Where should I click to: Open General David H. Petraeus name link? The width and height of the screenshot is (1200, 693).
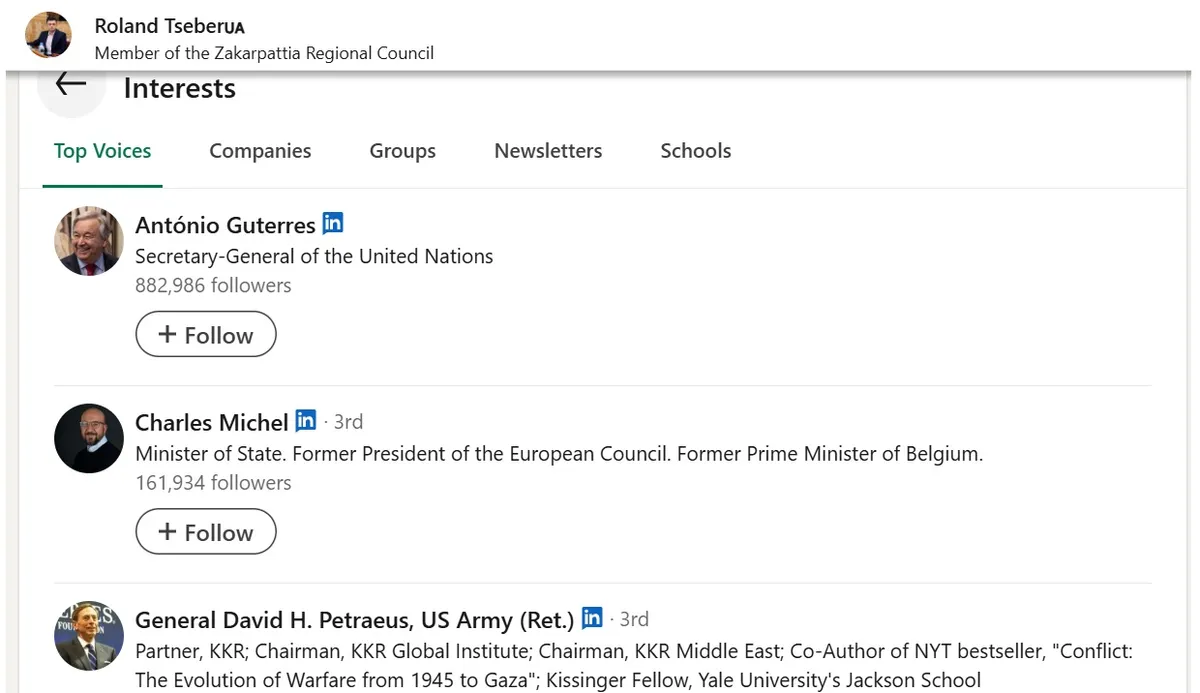355,619
